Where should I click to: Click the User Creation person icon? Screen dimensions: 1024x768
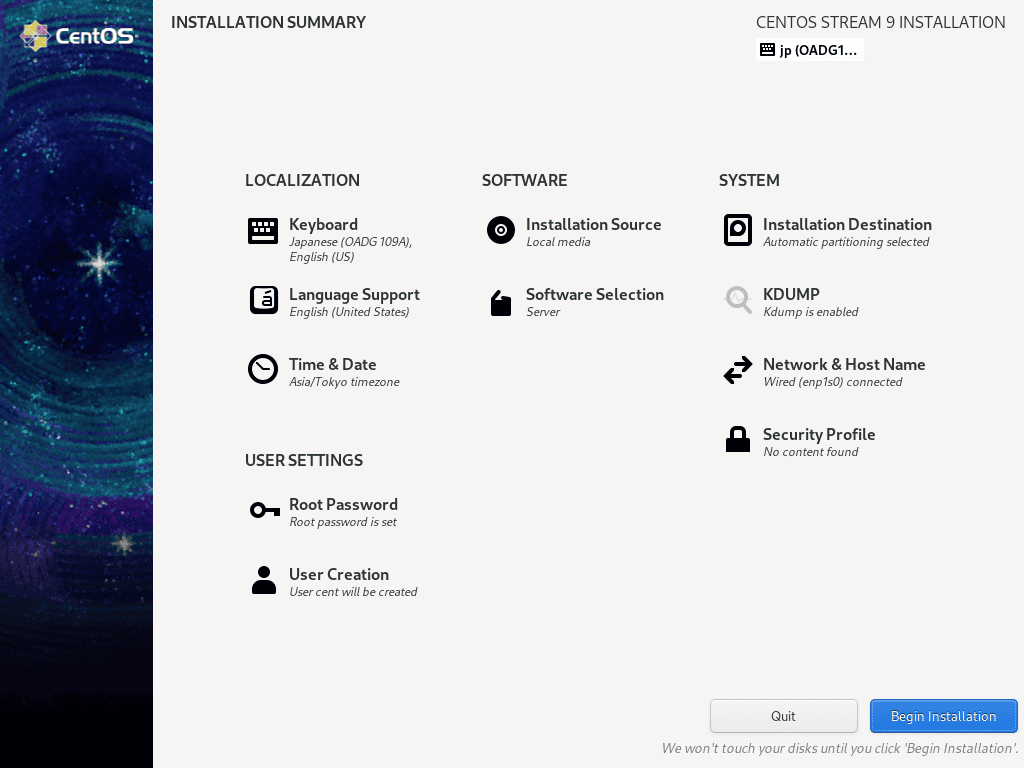[x=264, y=580]
